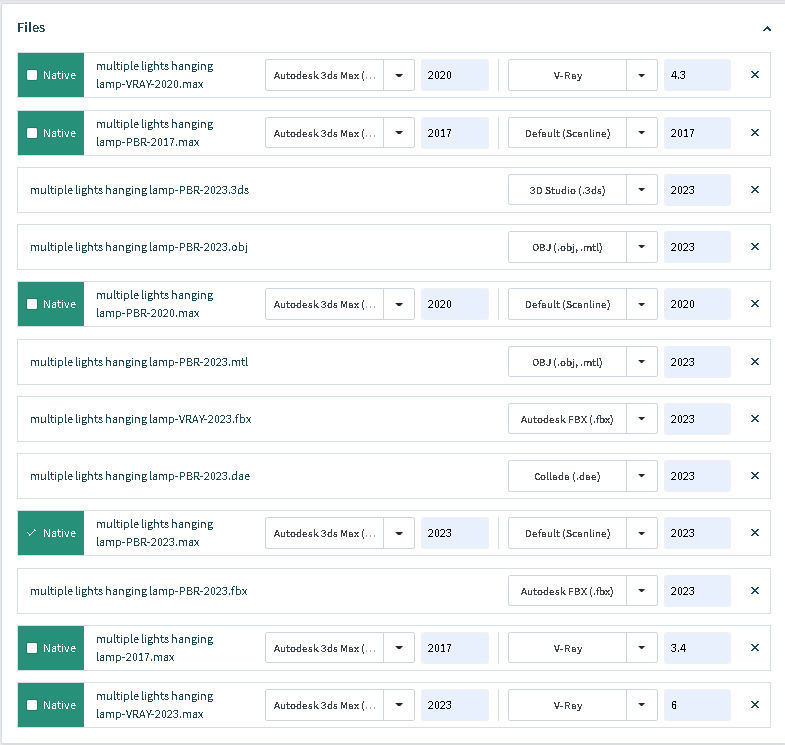This screenshot has height=745, width=785.
Task: Expand Collada (.dae) format dropdown
Action: [642, 476]
